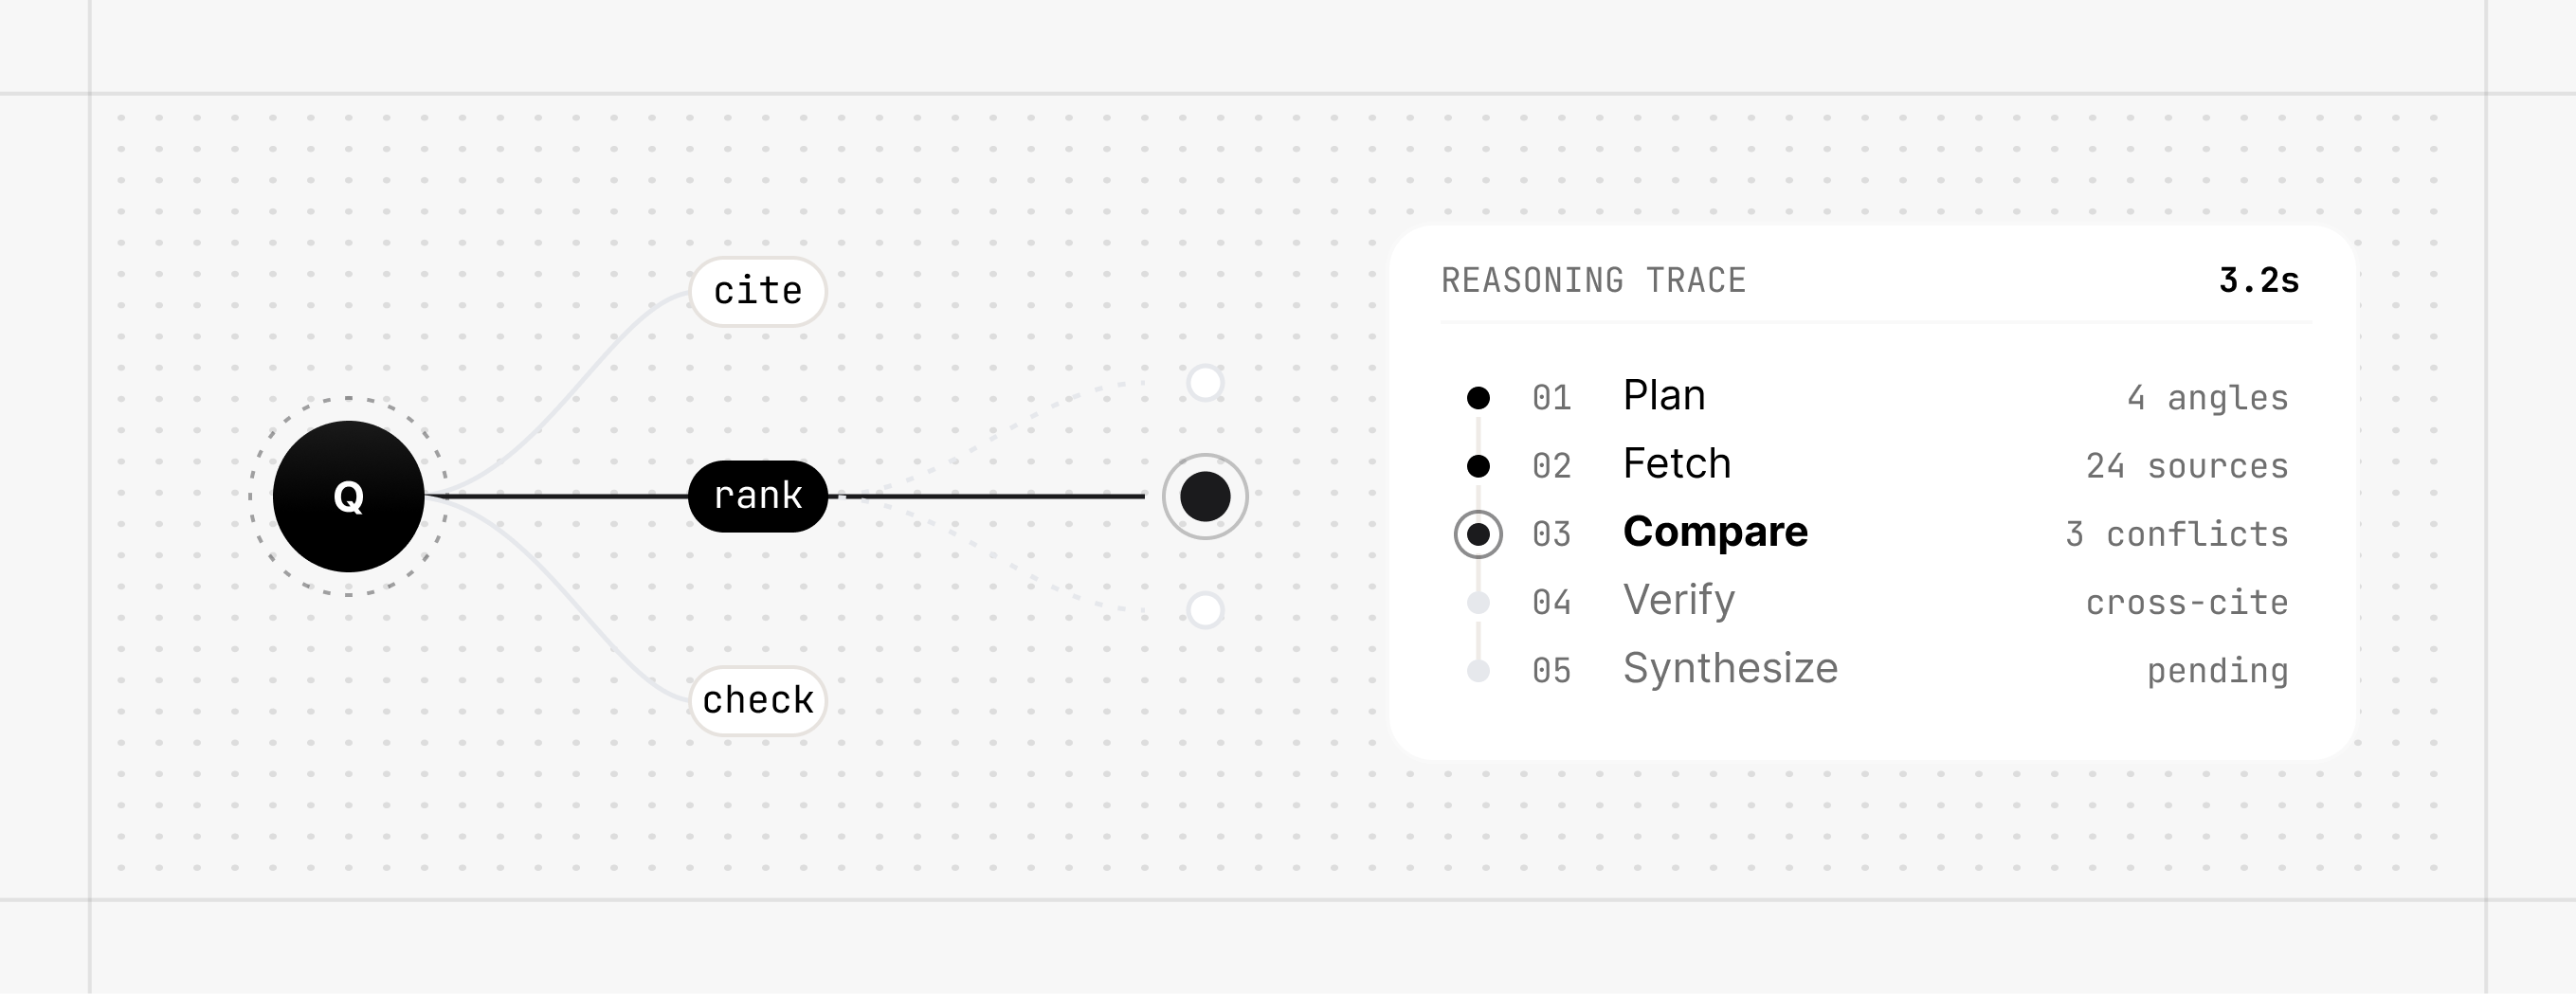
Task: Click the lower empty output circle
Action: tap(1205, 610)
